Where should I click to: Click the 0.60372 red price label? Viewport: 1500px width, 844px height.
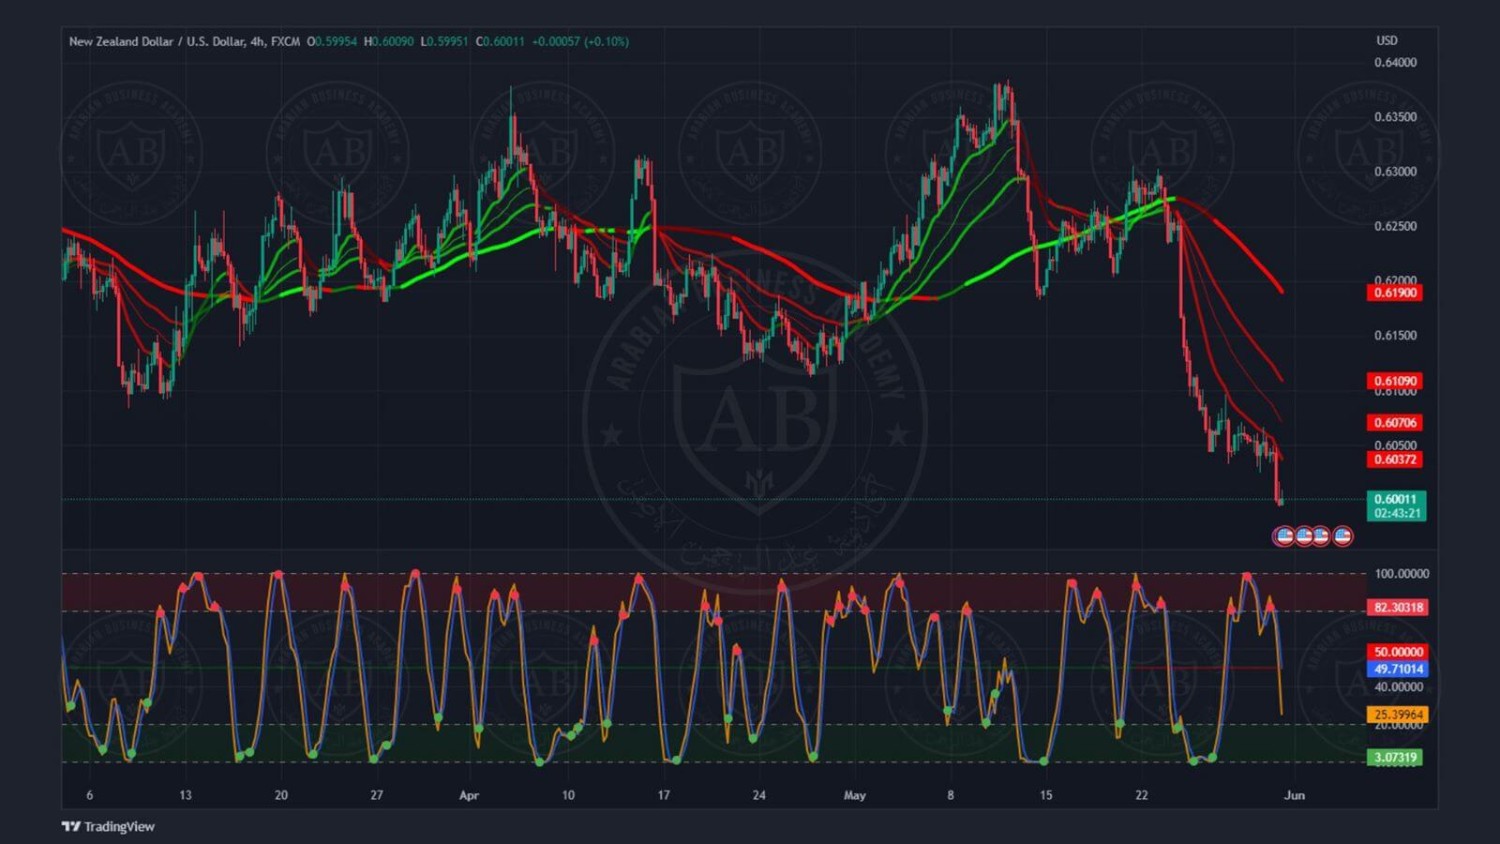pos(1395,460)
